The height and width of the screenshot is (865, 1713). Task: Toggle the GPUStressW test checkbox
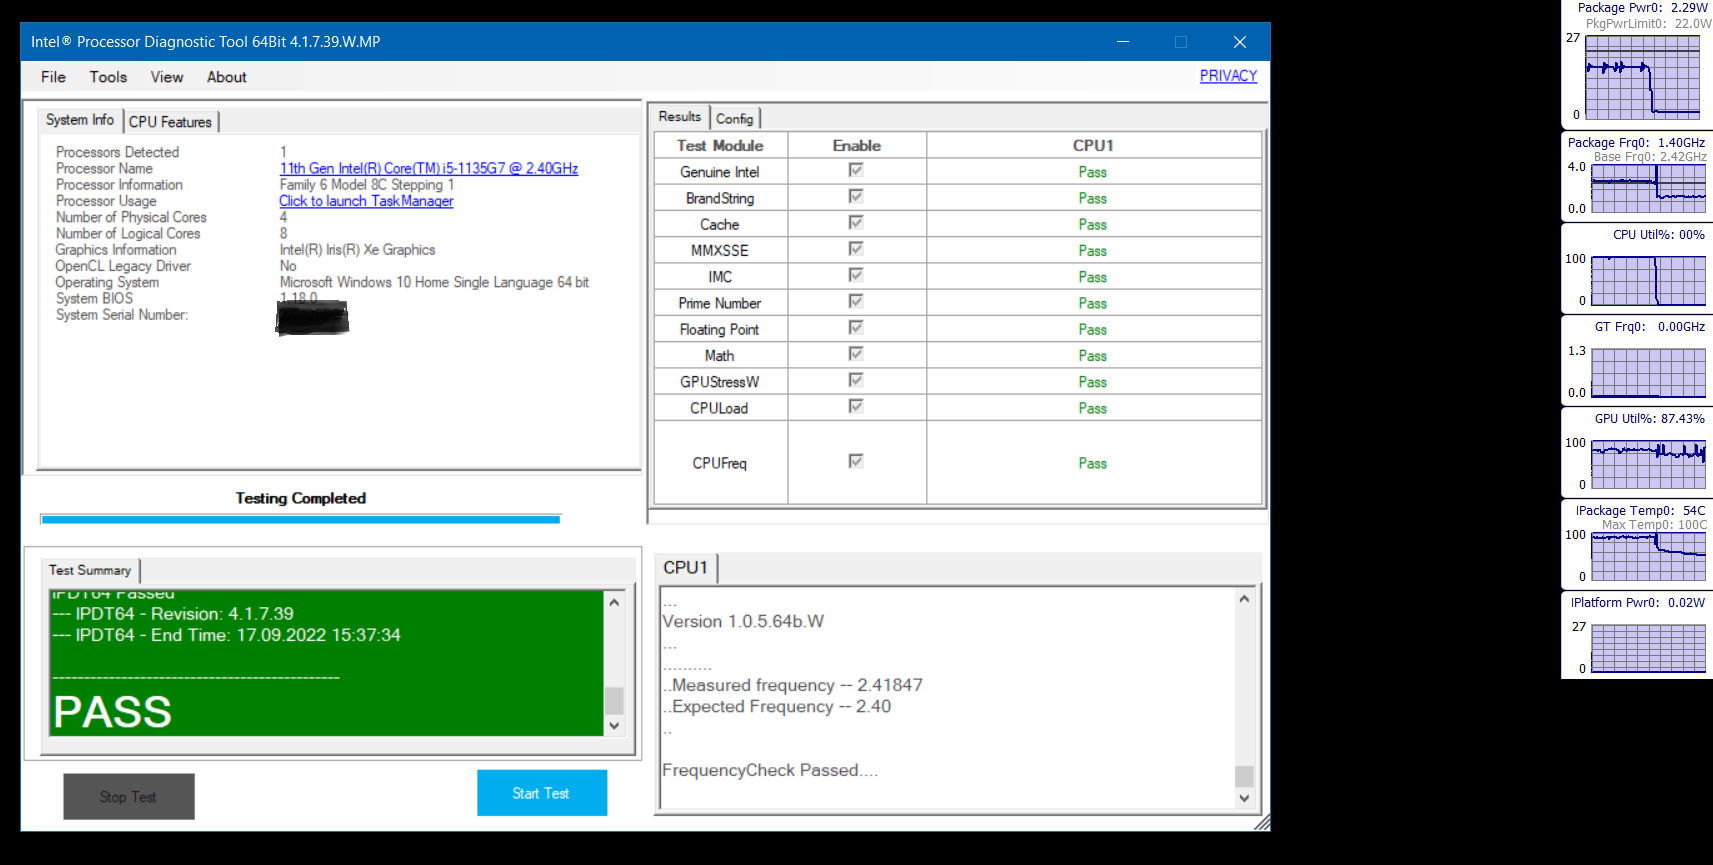856,380
